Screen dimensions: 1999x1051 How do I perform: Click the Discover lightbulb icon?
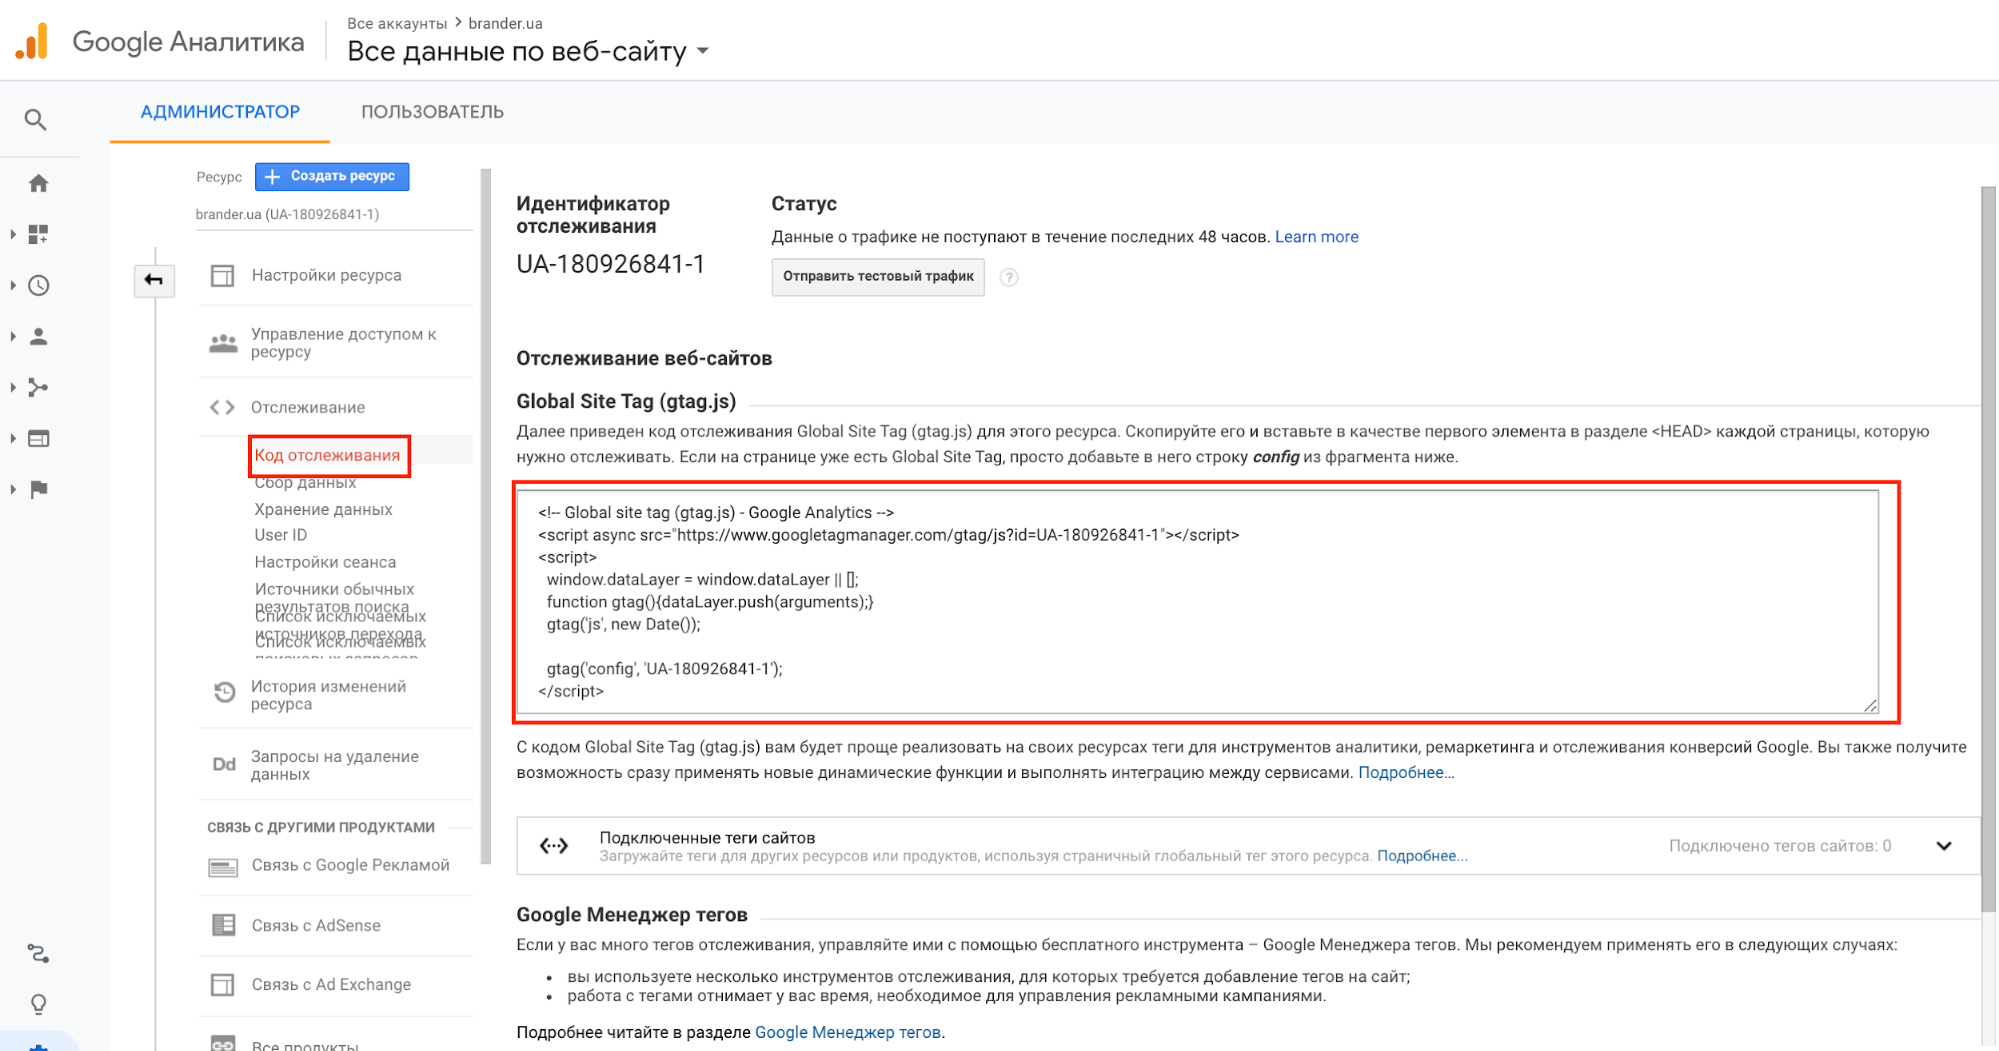(38, 1004)
